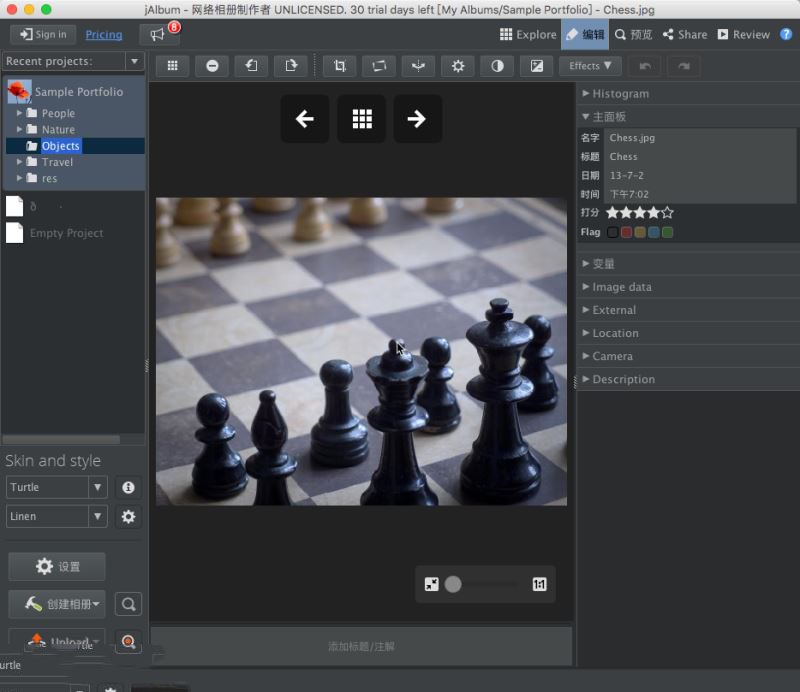Open the Linen style dropdown
The height and width of the screenshot is (692, 800).
[97, 516]
